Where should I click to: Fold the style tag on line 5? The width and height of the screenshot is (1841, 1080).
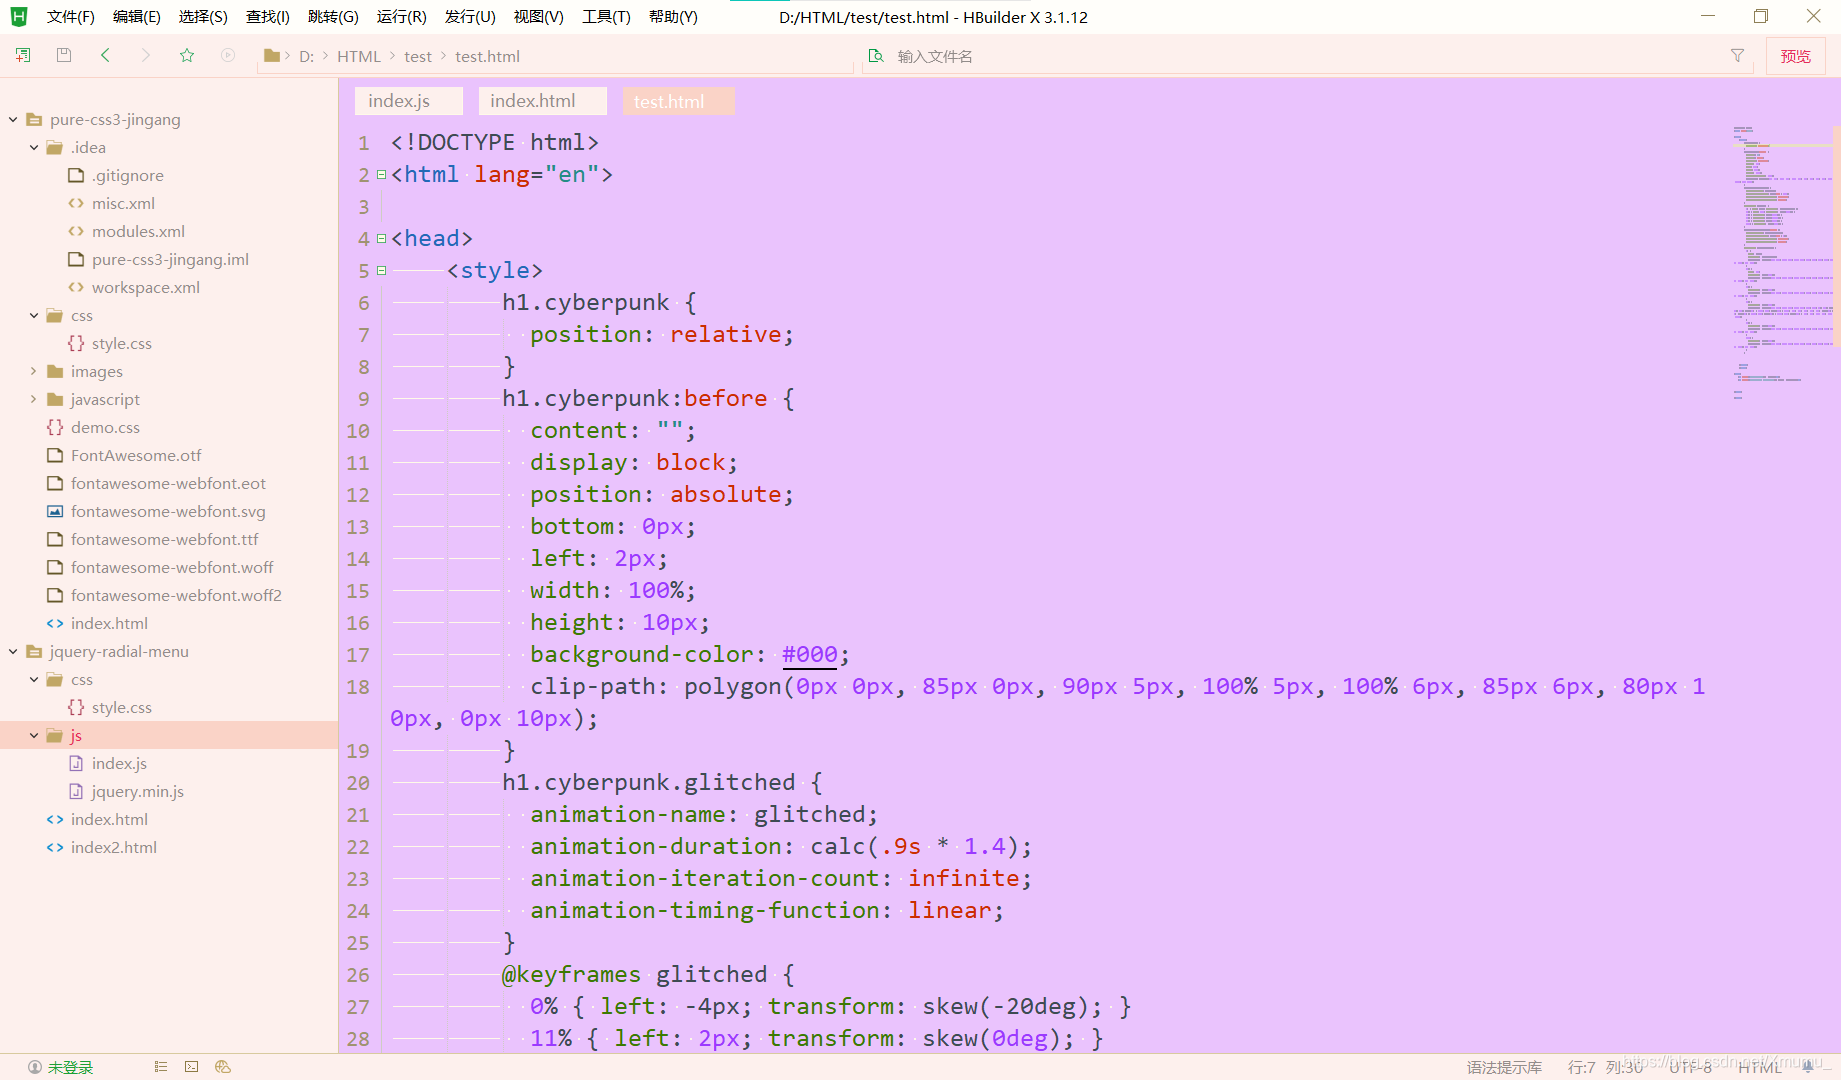point(381,270)
